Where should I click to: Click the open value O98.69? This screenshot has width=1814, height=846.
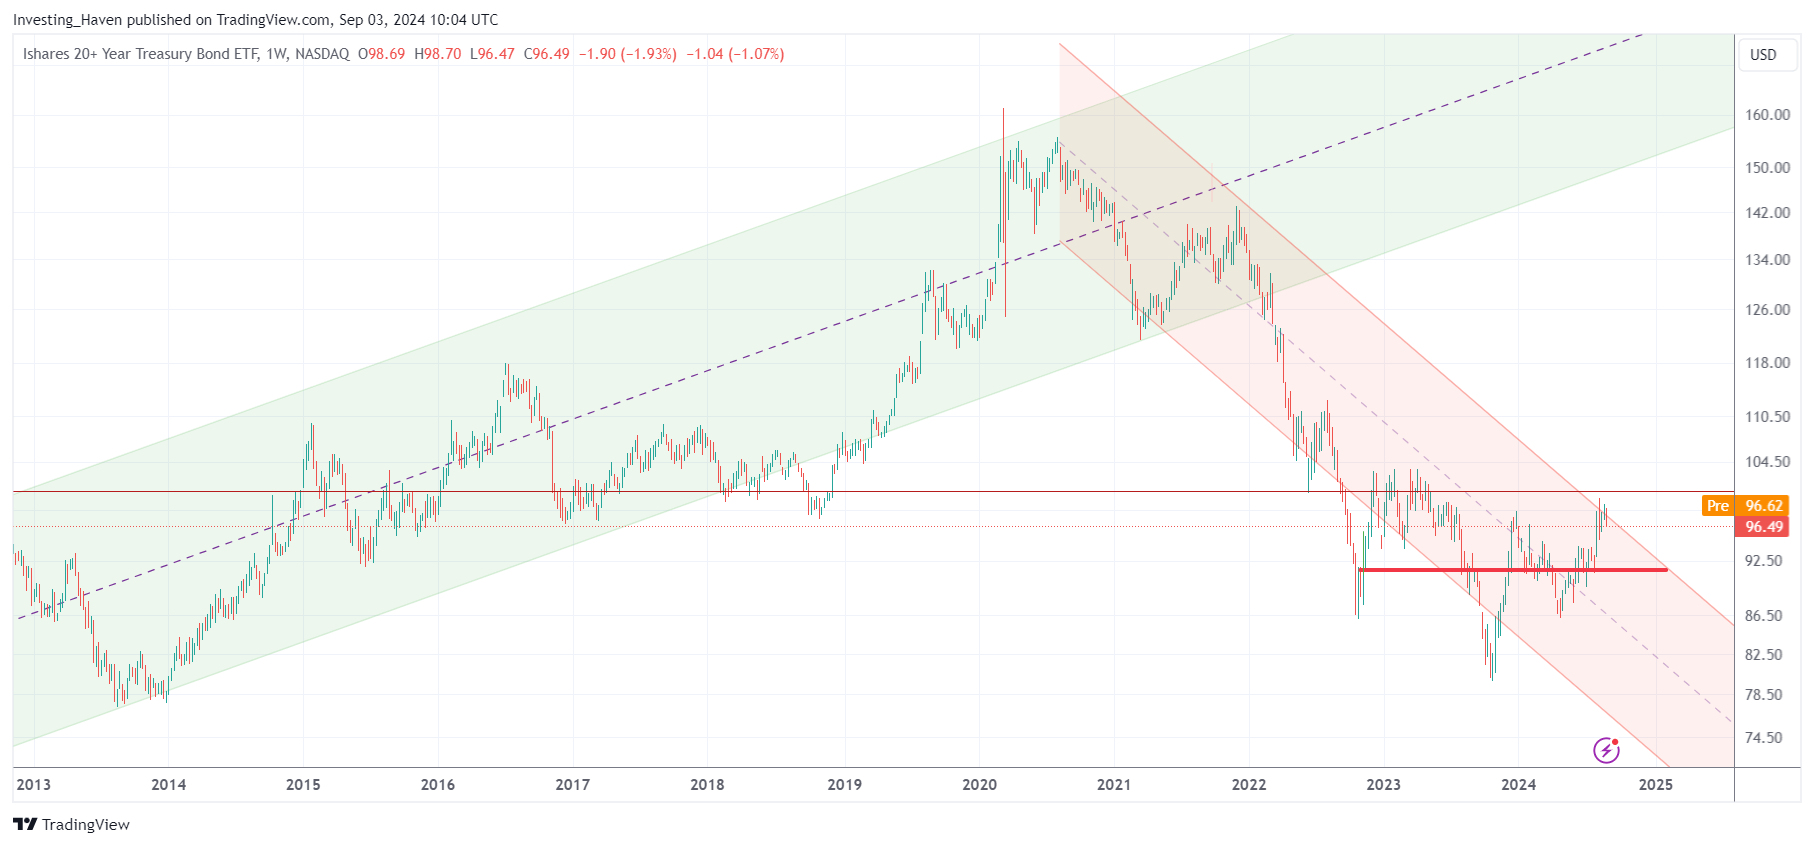click(x=382, y=54)
